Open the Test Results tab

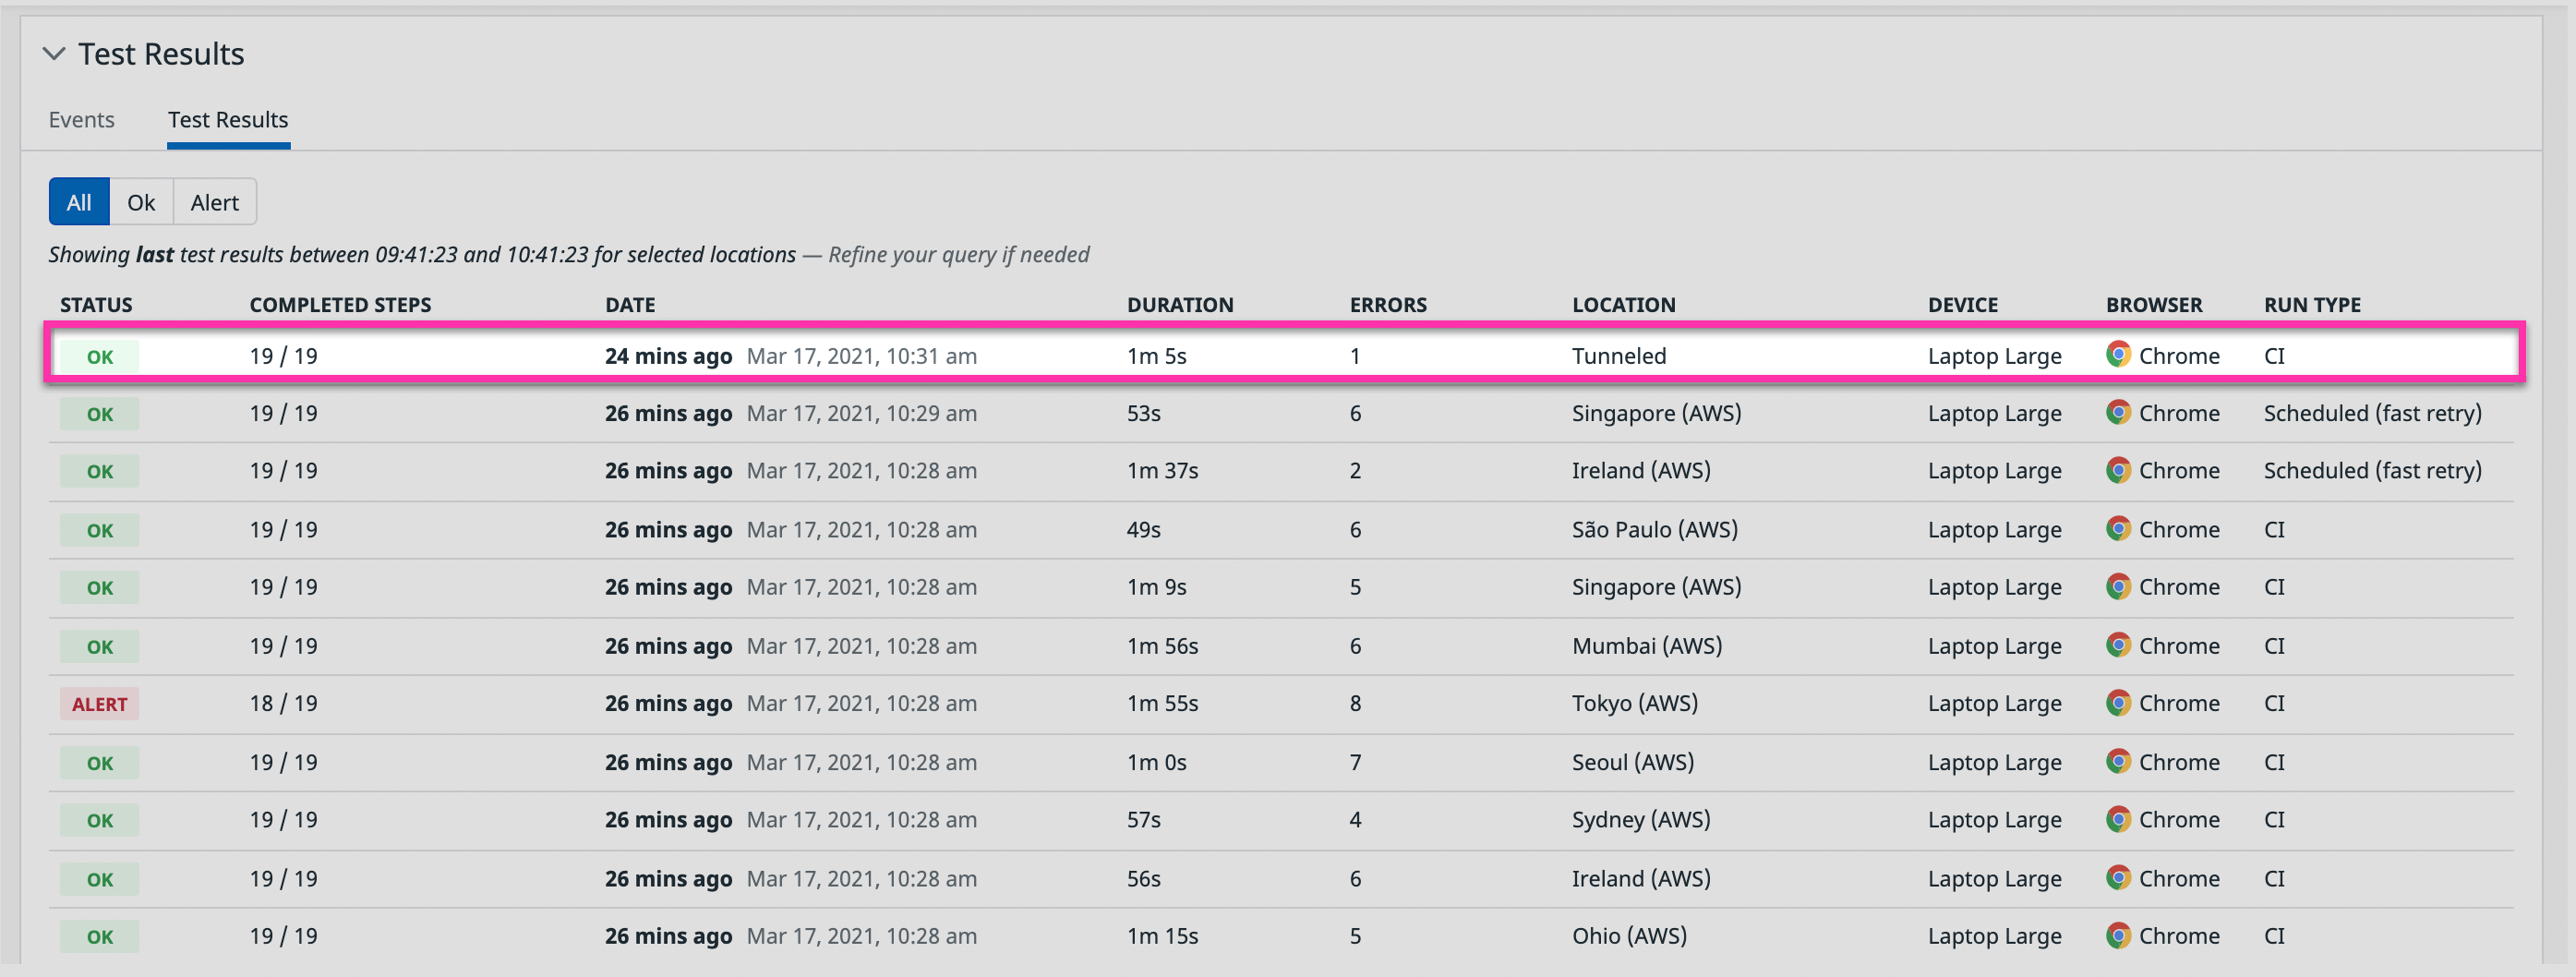click(x=228, y=119)
